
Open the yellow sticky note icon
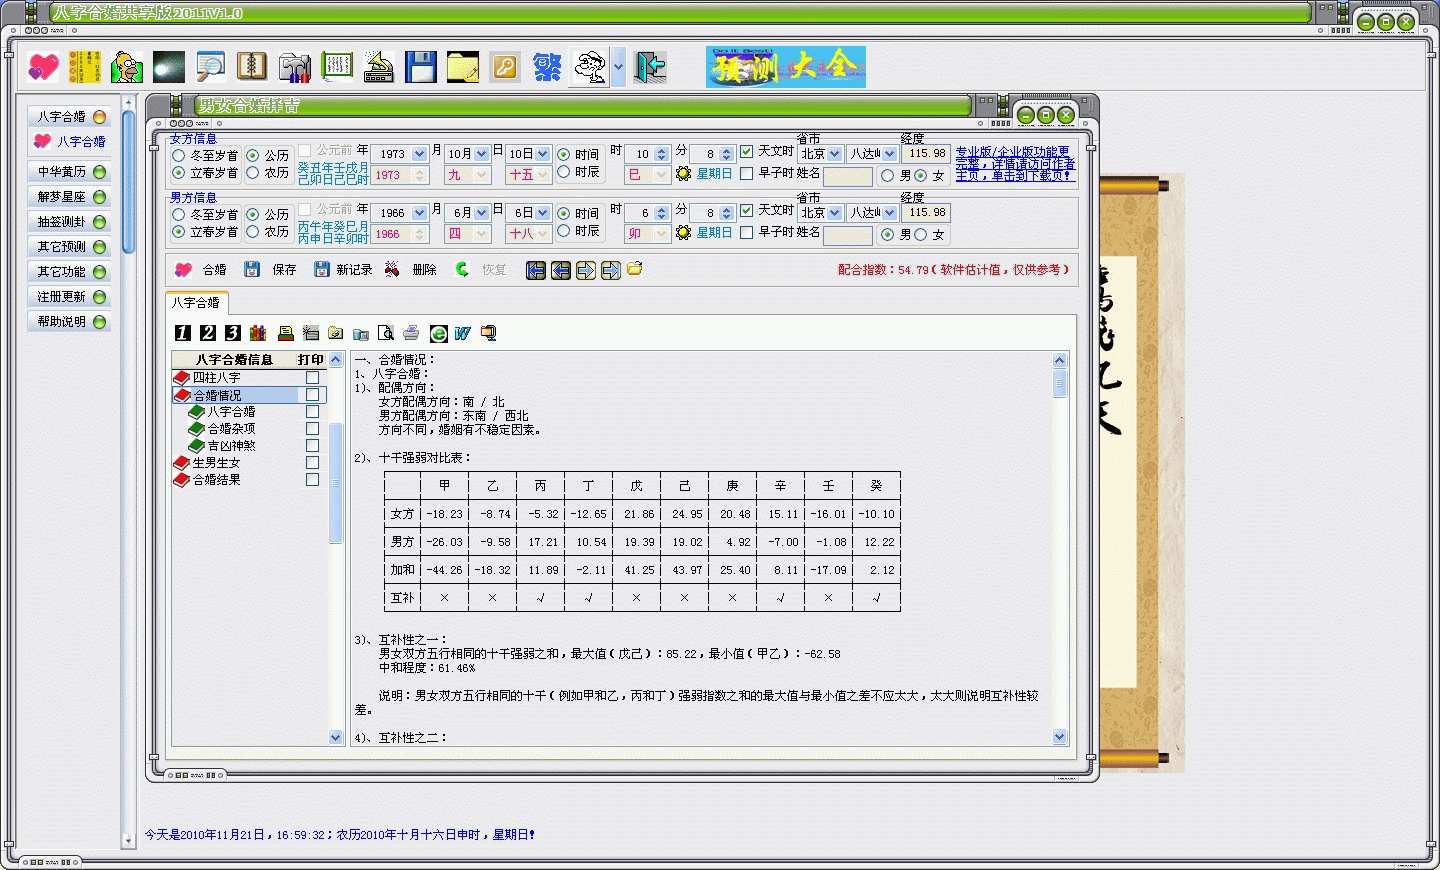pyautogui.click(x=463, y=67)
